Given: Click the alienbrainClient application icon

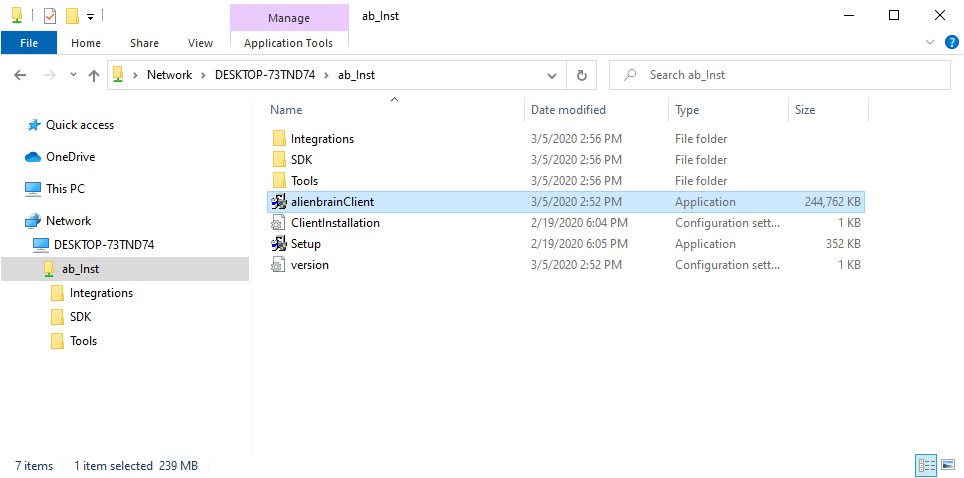Looking at the screenshot, I should coord(279,202).
